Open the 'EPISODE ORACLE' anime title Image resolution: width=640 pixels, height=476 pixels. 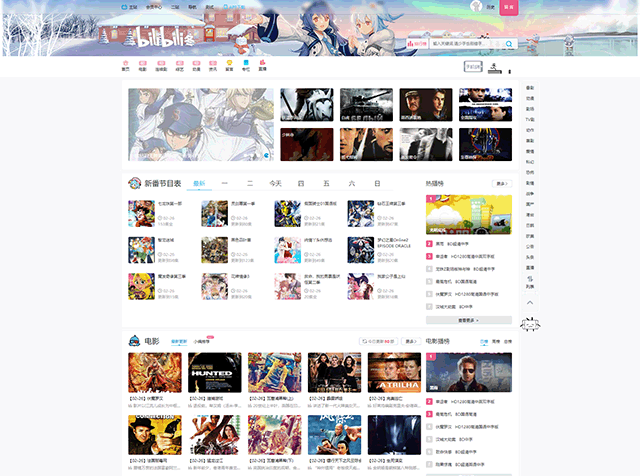click(x=393, y=243)
